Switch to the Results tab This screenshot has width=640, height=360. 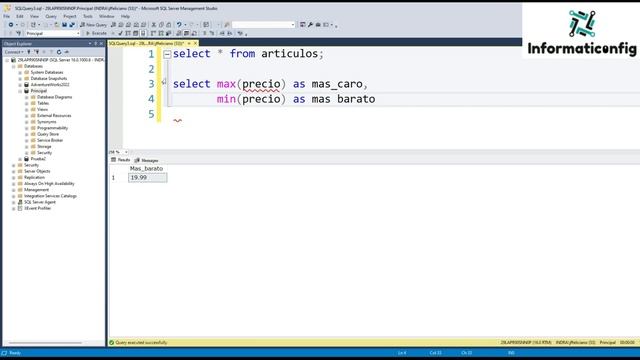point(120,160)
